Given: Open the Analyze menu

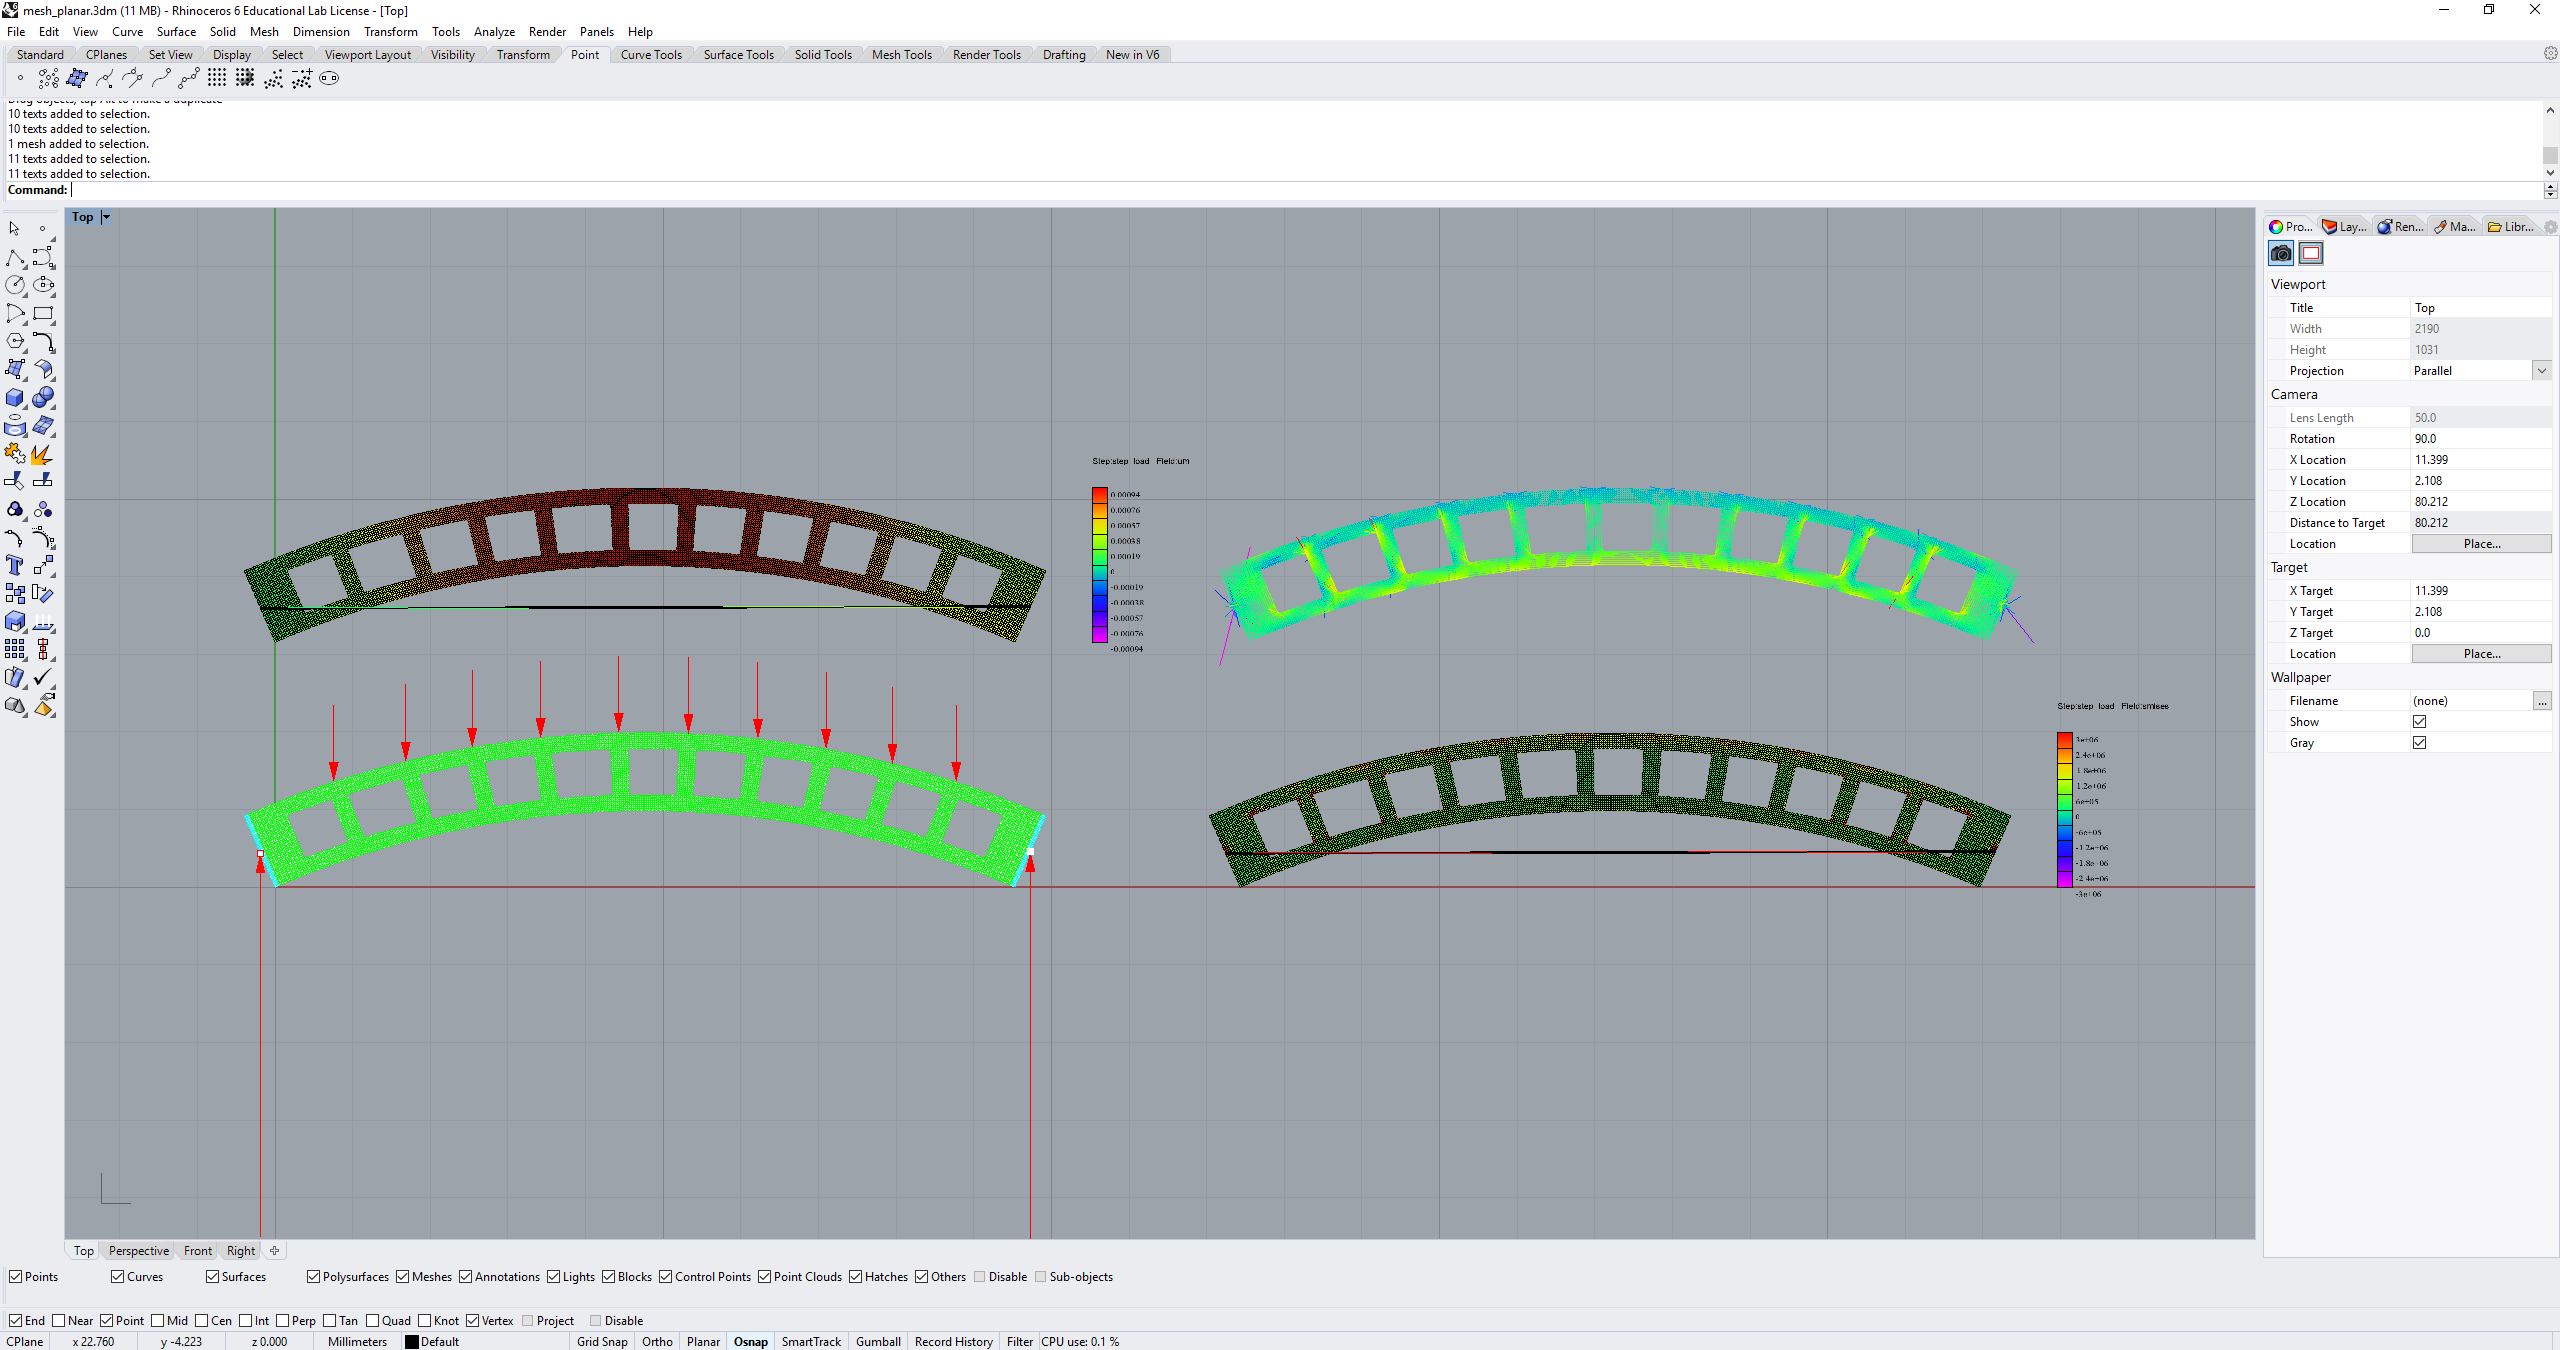Looking at the screenshot, I should pyautogui.click(x=494, y=32).
